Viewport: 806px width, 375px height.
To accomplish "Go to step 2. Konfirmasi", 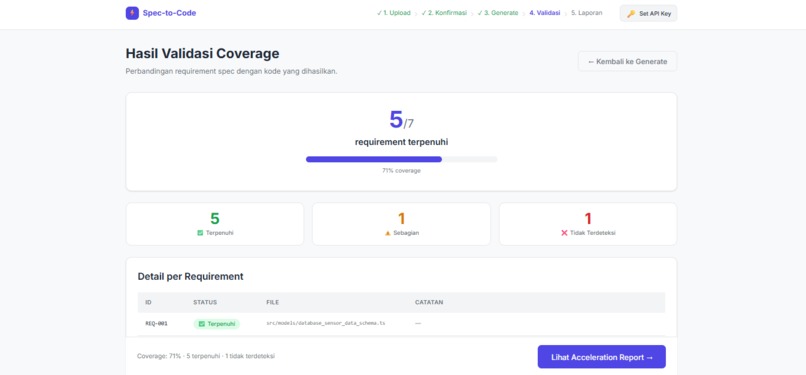I will click(x=444, y=13).
